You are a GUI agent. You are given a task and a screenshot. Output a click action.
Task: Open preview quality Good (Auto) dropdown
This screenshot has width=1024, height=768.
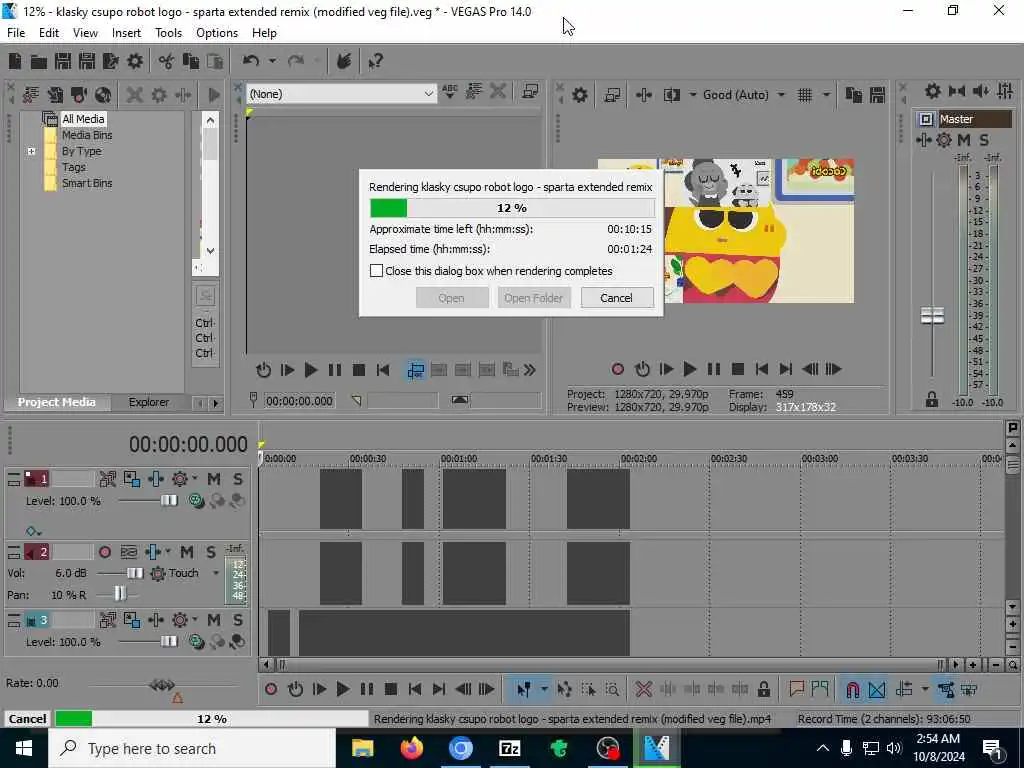781,95
